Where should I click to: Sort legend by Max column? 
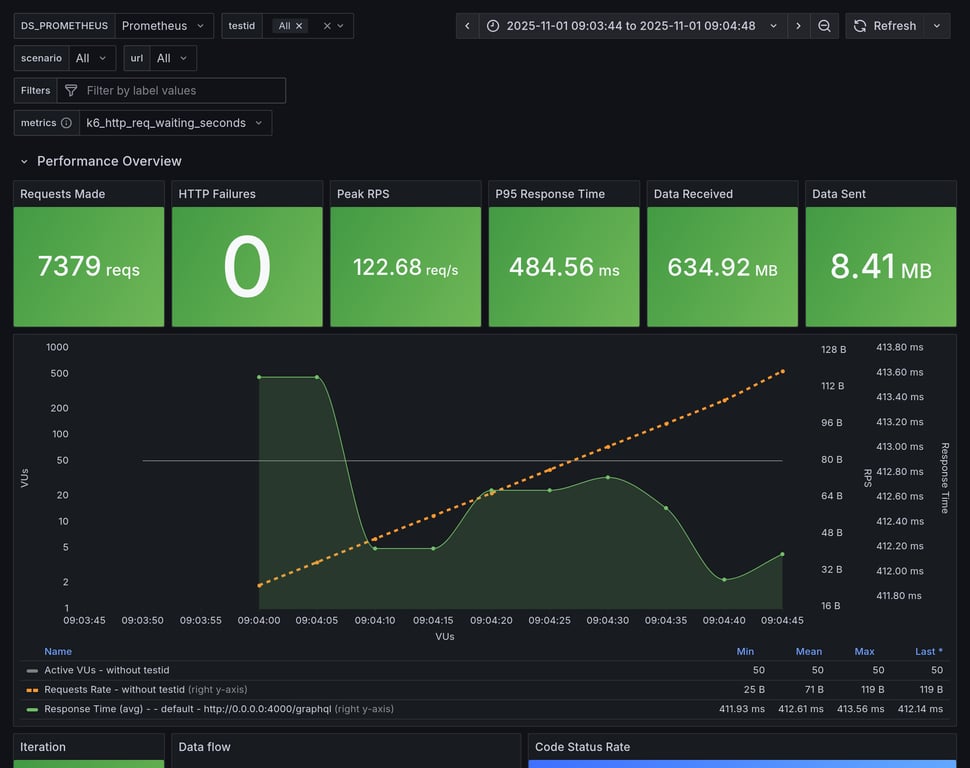pos(864,651)
